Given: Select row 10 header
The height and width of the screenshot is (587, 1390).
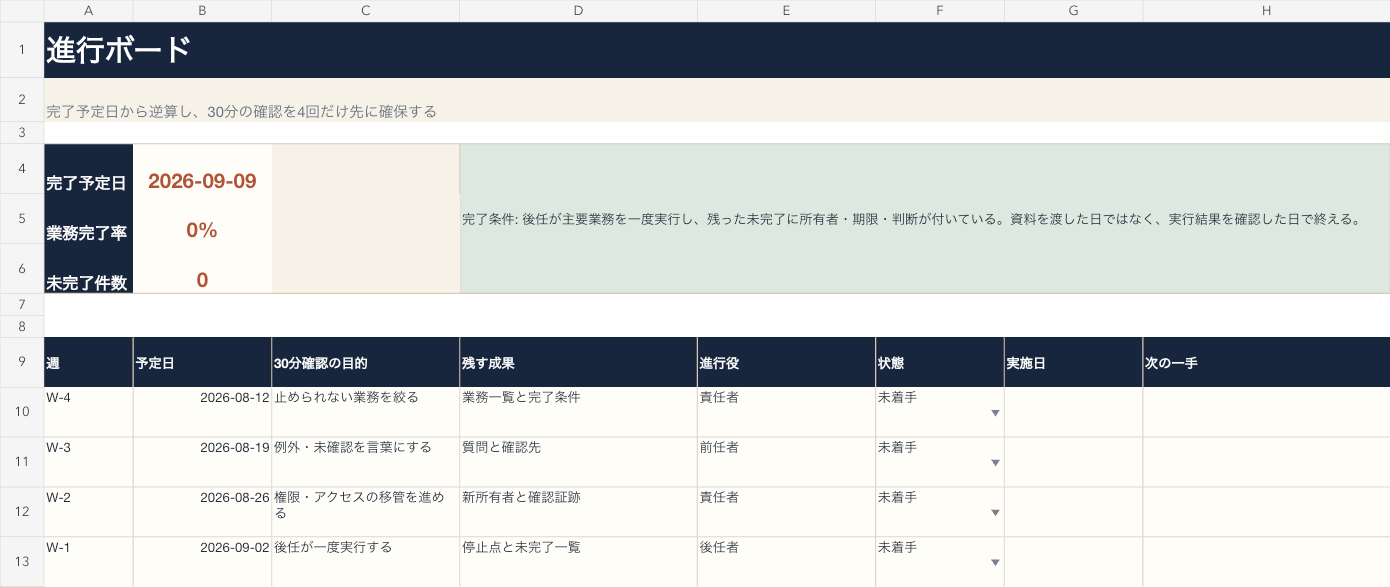Looking at the screenshot, I should tap(22, 412).
